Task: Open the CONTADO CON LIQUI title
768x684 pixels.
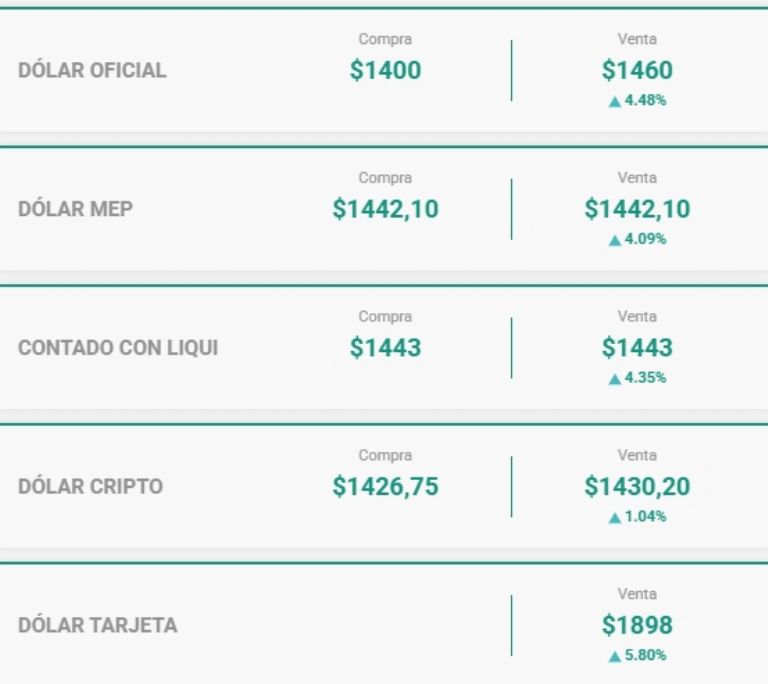Action: pos(118,347)
